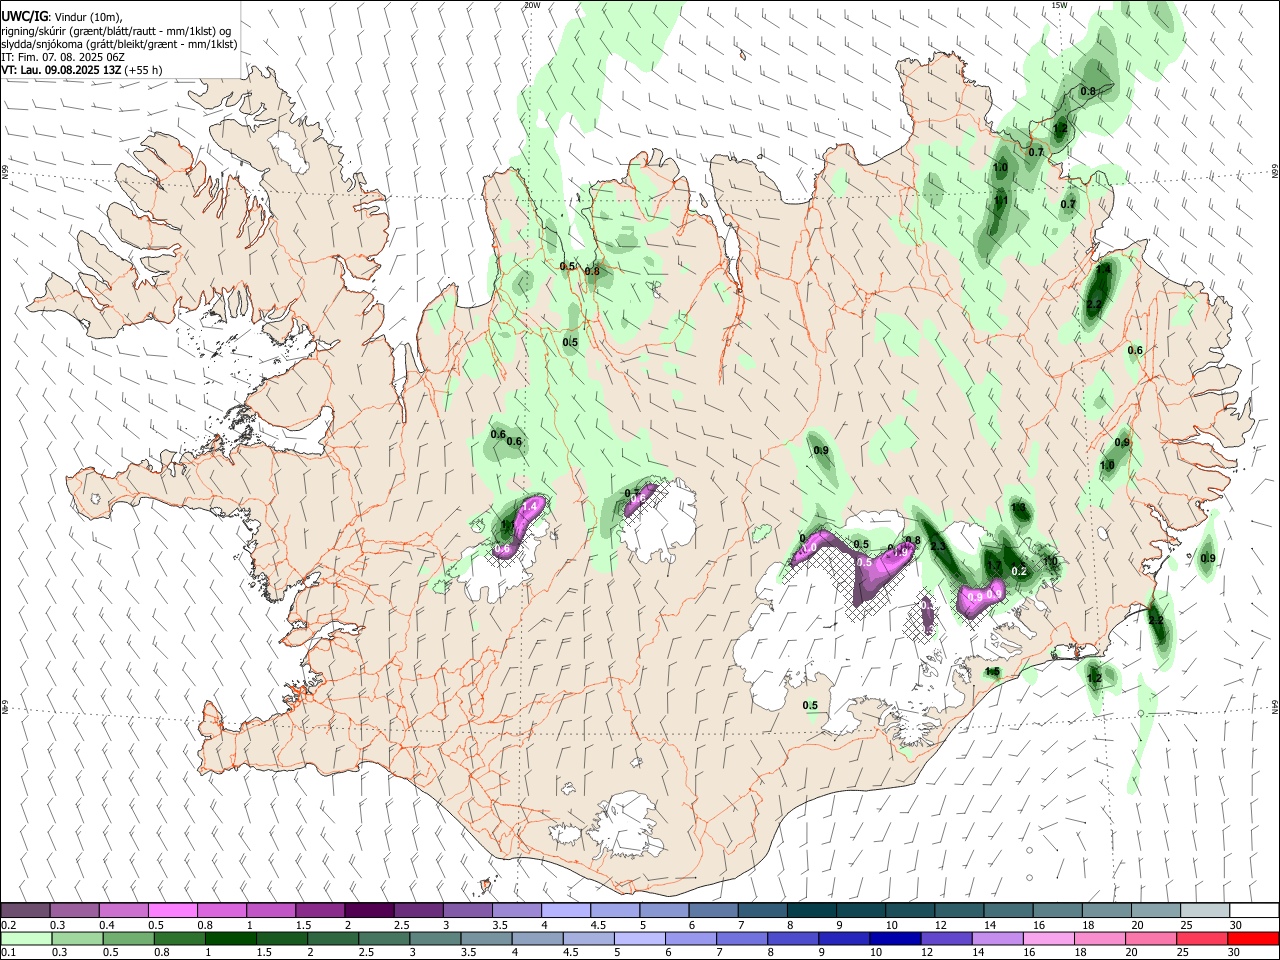The width and height of the screenshot is (1280, 960).
Task: Click the 'UWC/IG: Vindur (10m),' title text
Action: (x=61, y=18)
